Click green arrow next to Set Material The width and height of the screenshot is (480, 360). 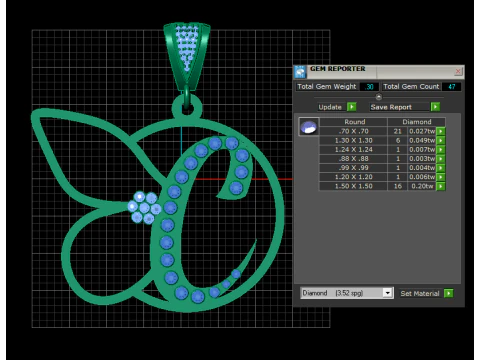[x=449, y=293]
